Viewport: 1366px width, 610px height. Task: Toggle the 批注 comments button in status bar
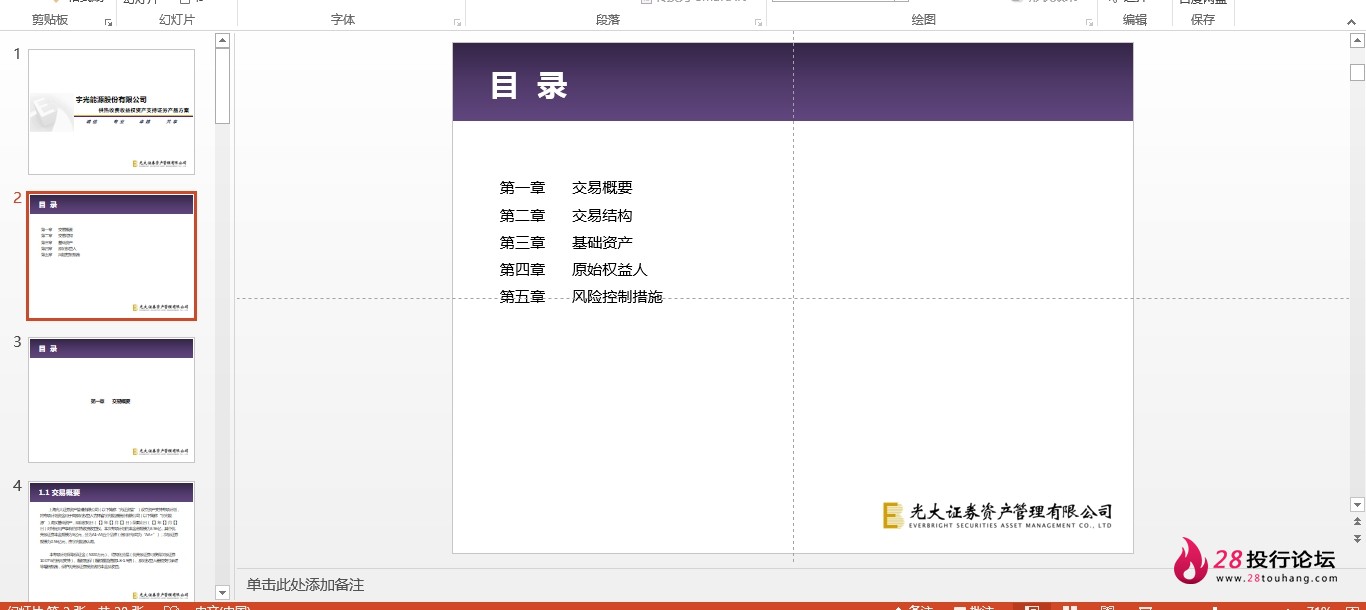[974, 606]
